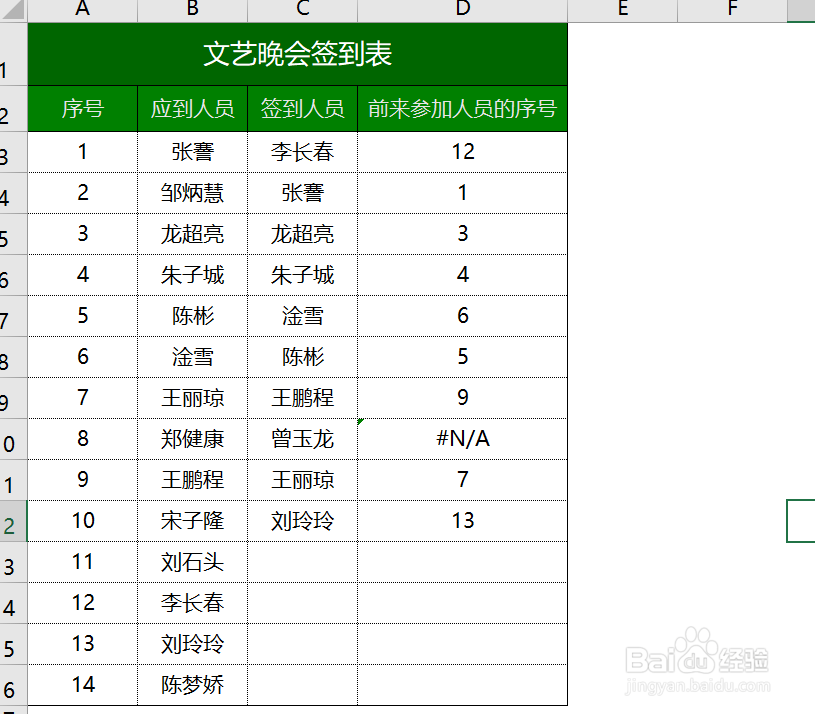Select column header D
815x714 pixels.
(462, 10)
